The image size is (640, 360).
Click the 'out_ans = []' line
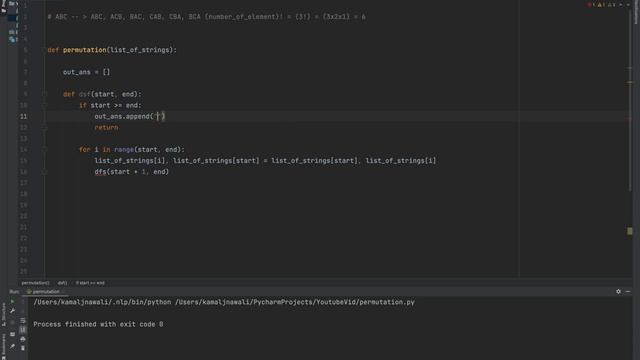86,72
